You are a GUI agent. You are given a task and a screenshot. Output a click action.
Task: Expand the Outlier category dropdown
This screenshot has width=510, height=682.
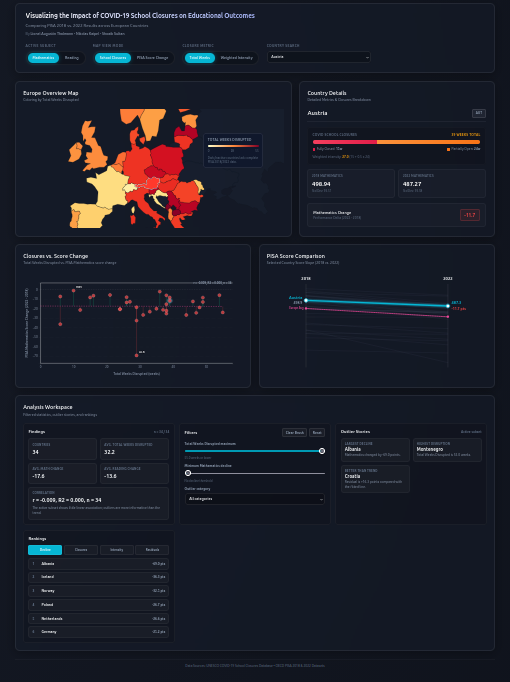255,499
